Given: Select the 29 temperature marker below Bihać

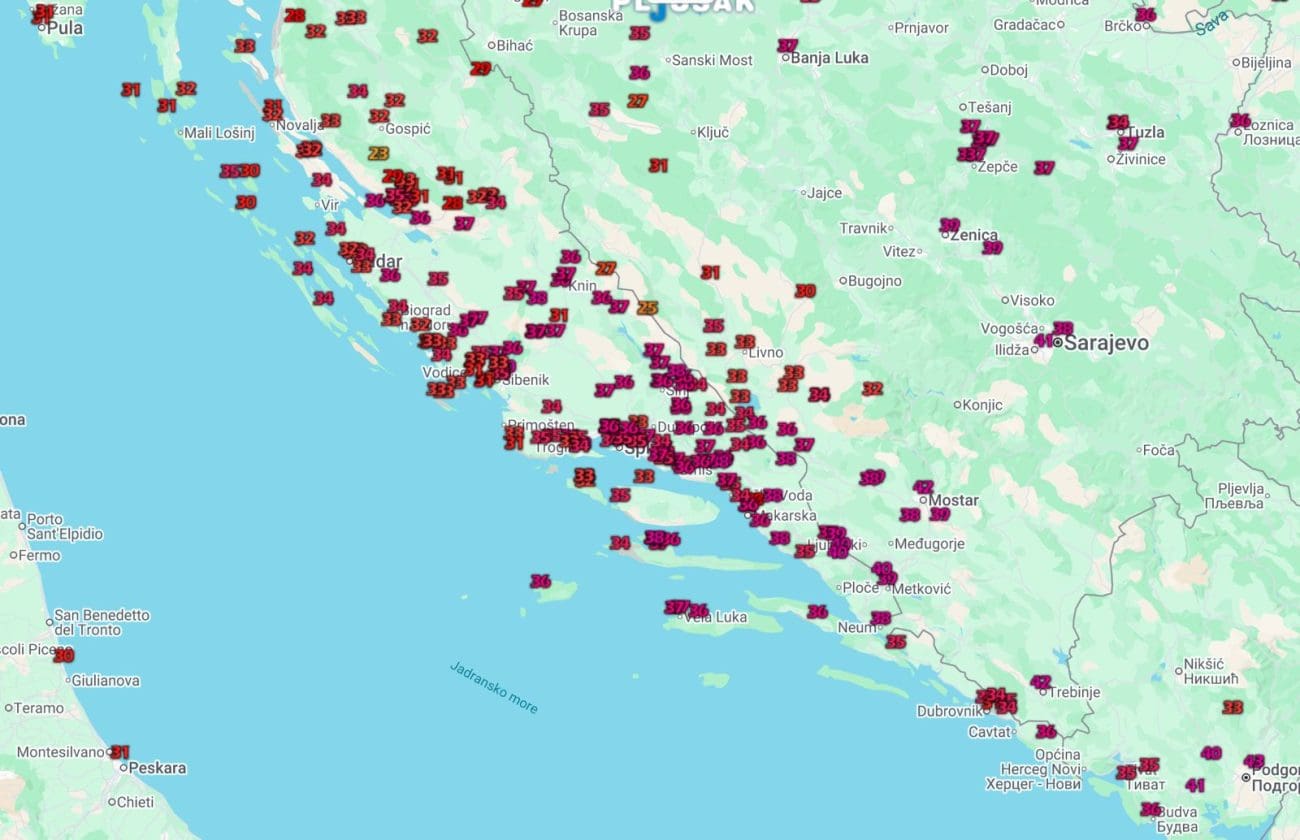Looking at the screenshot, I should 481,69.
